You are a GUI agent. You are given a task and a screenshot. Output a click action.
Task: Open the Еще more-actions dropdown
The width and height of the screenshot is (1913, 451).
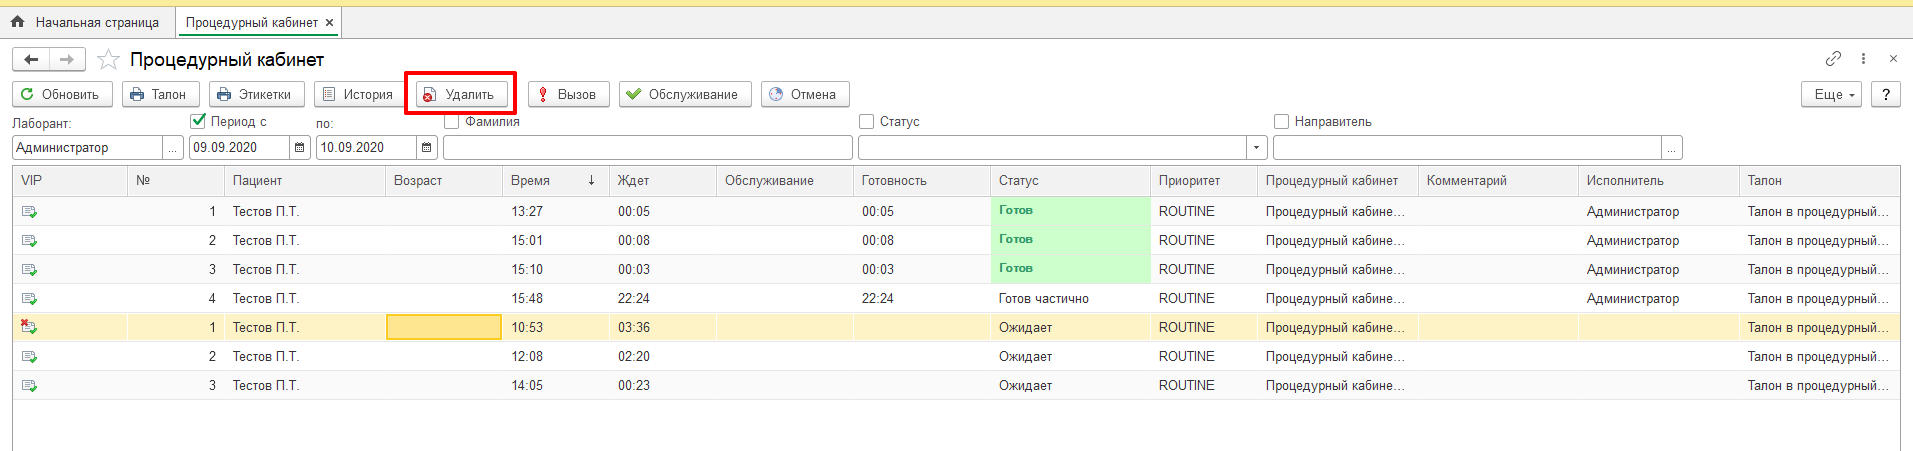(1834, 94)
